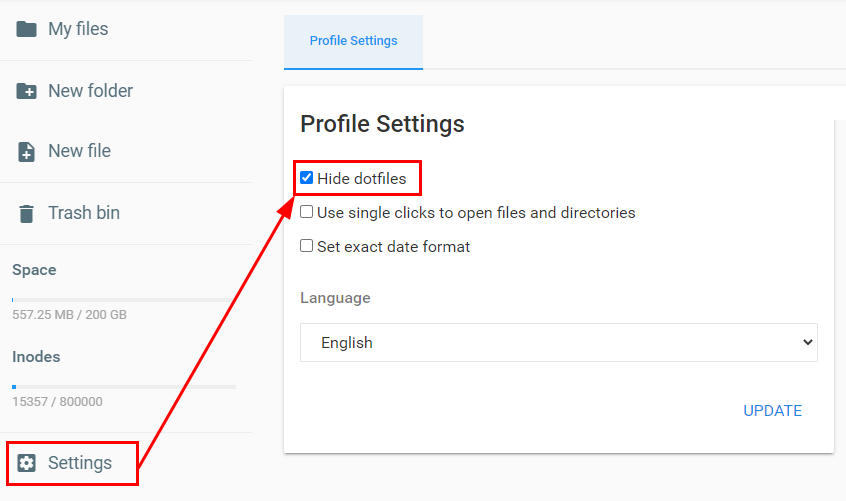The width and height of the screenshot is (846, 501).
Task: Click the My files folder icon
Action: [x=27, y=29]
